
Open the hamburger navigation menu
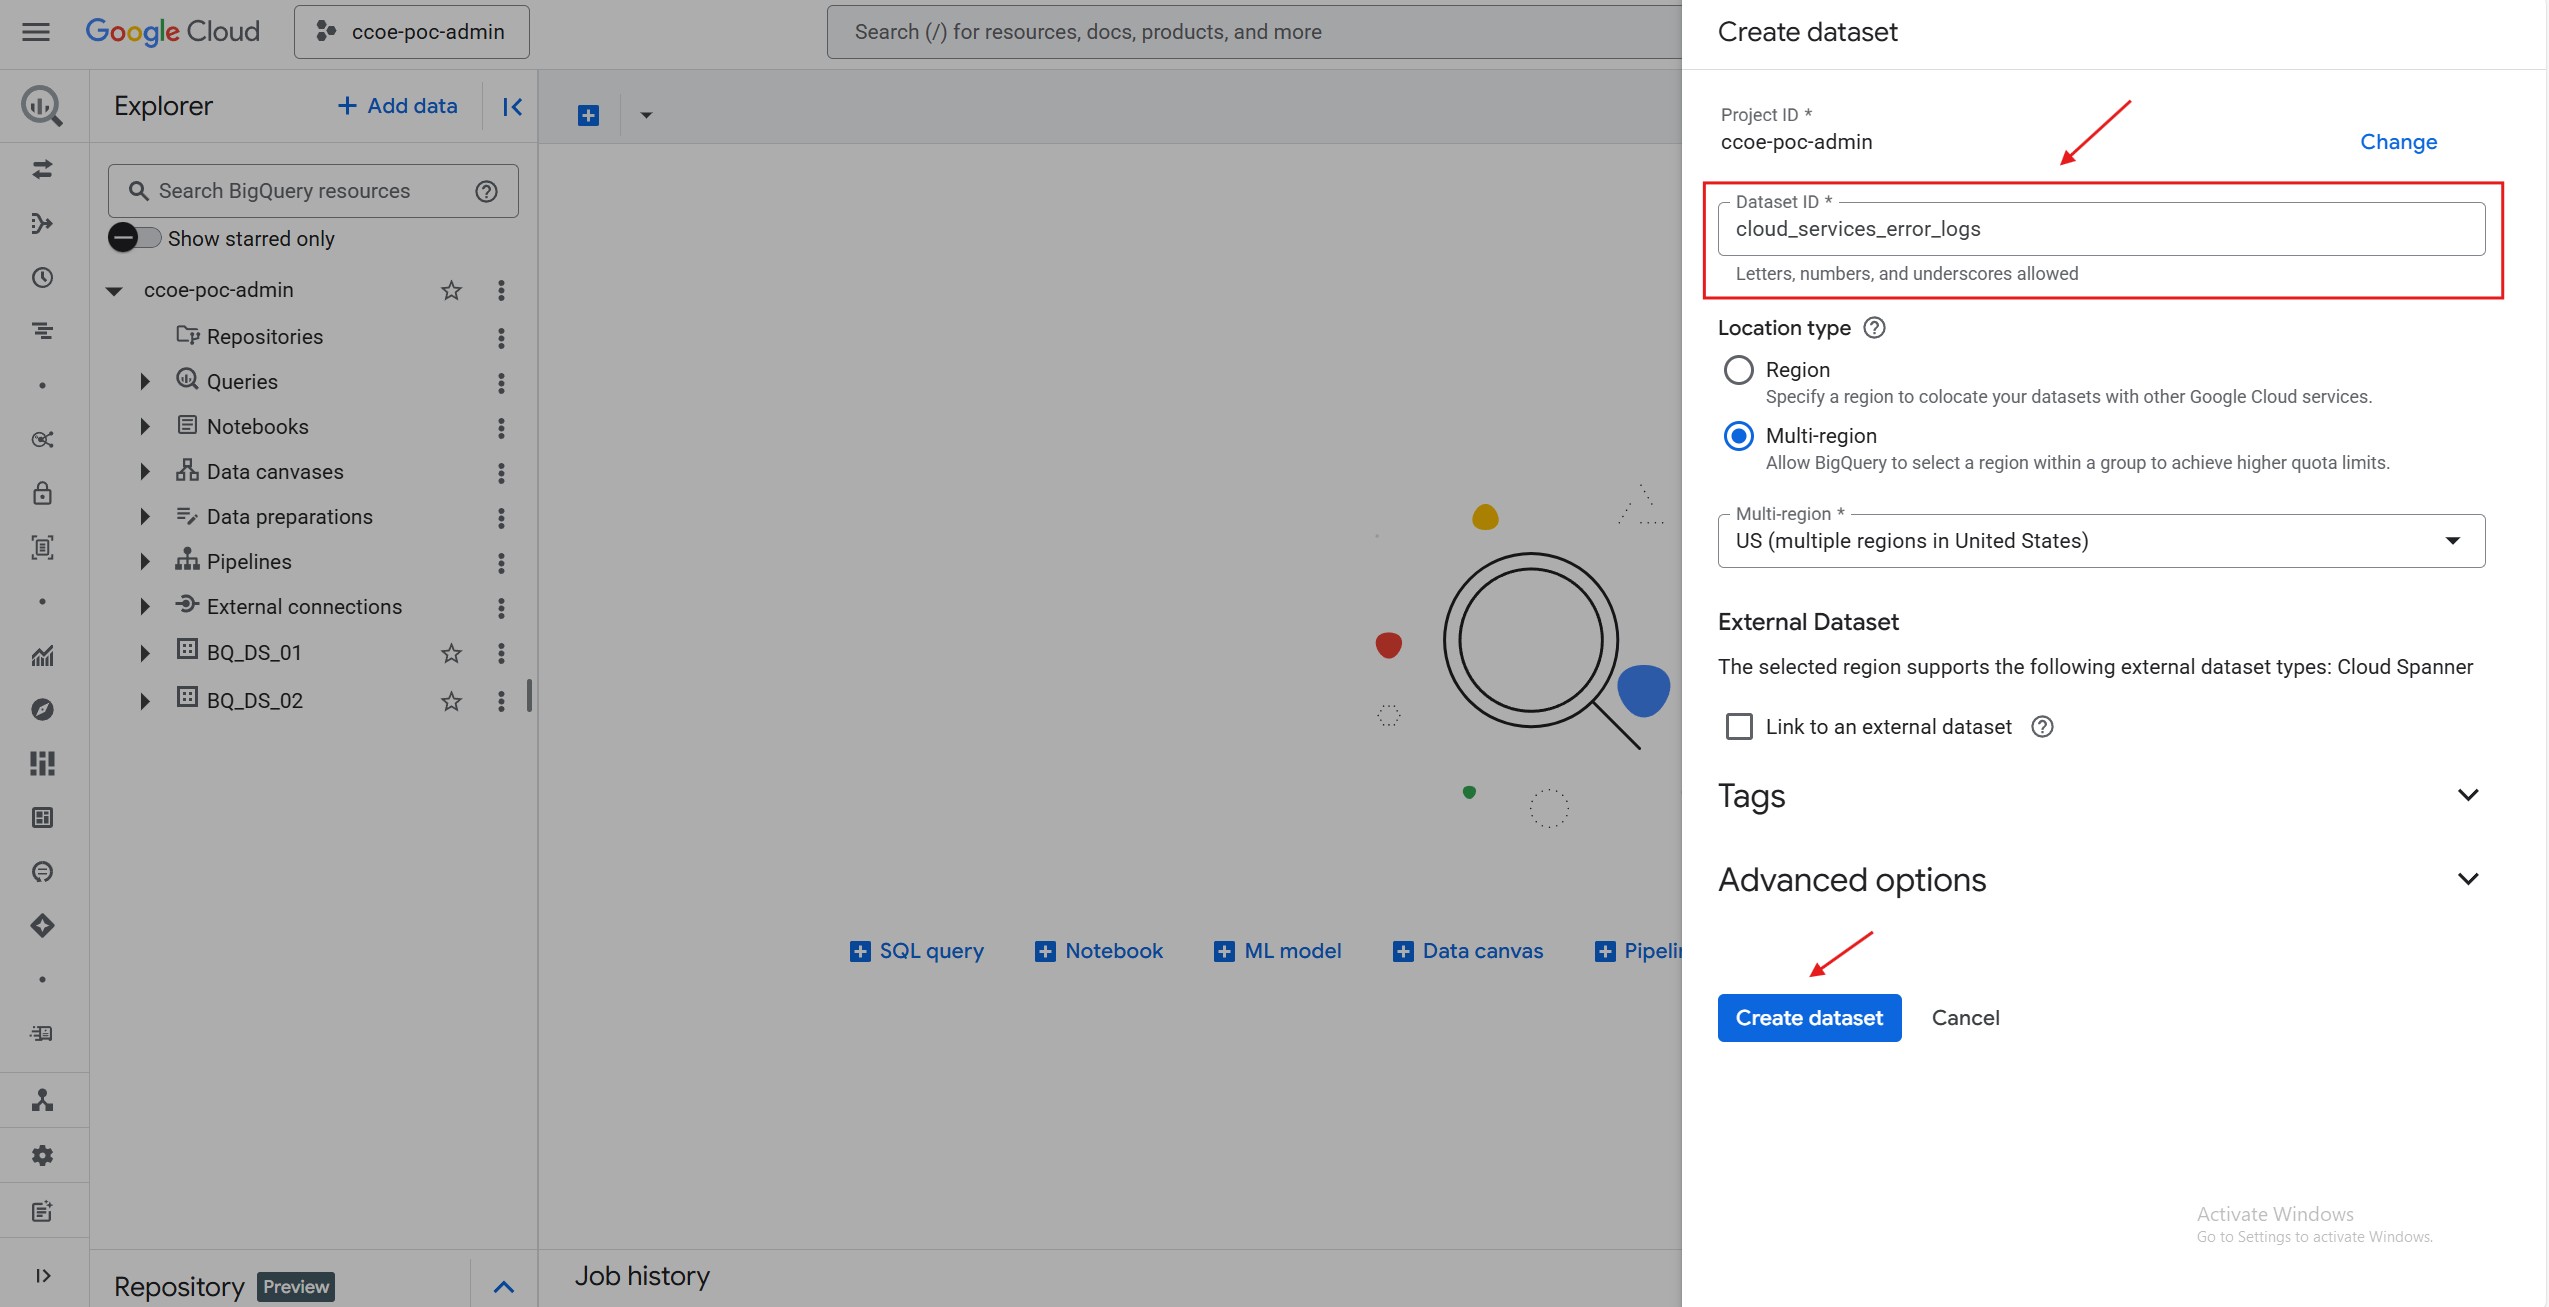coord(36,32)
